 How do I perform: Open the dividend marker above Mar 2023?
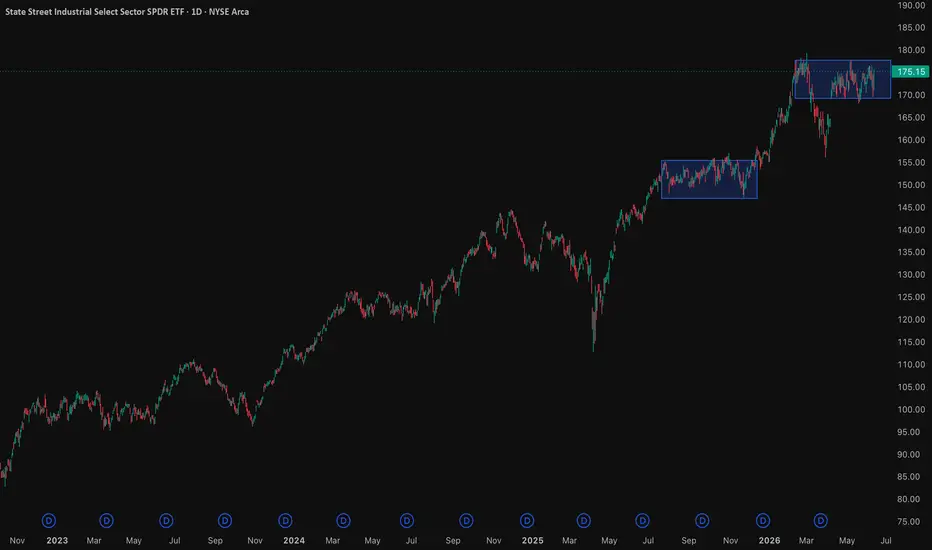pos(106,521)
